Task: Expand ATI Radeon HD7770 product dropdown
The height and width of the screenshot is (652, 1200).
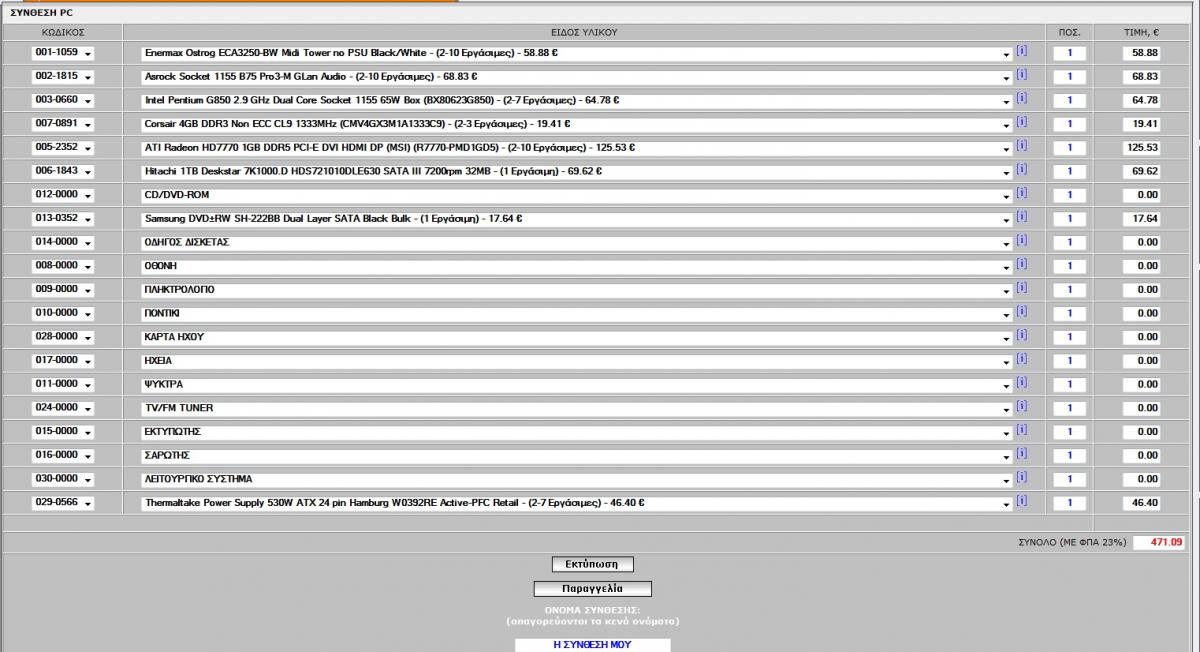Action: [x=576, y=147]
